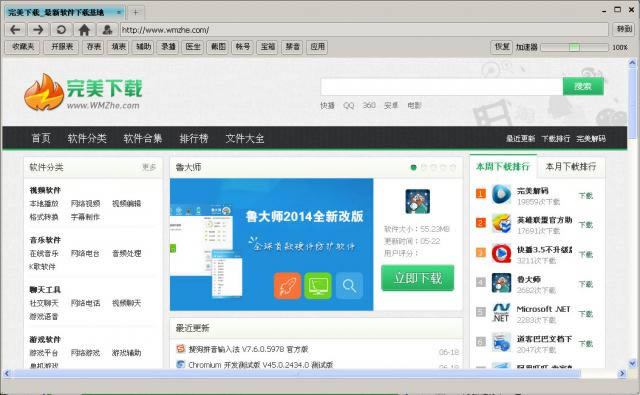Click the 完美解码 icon in ranking list
The image size is (640, 395).
pos(501,195)
